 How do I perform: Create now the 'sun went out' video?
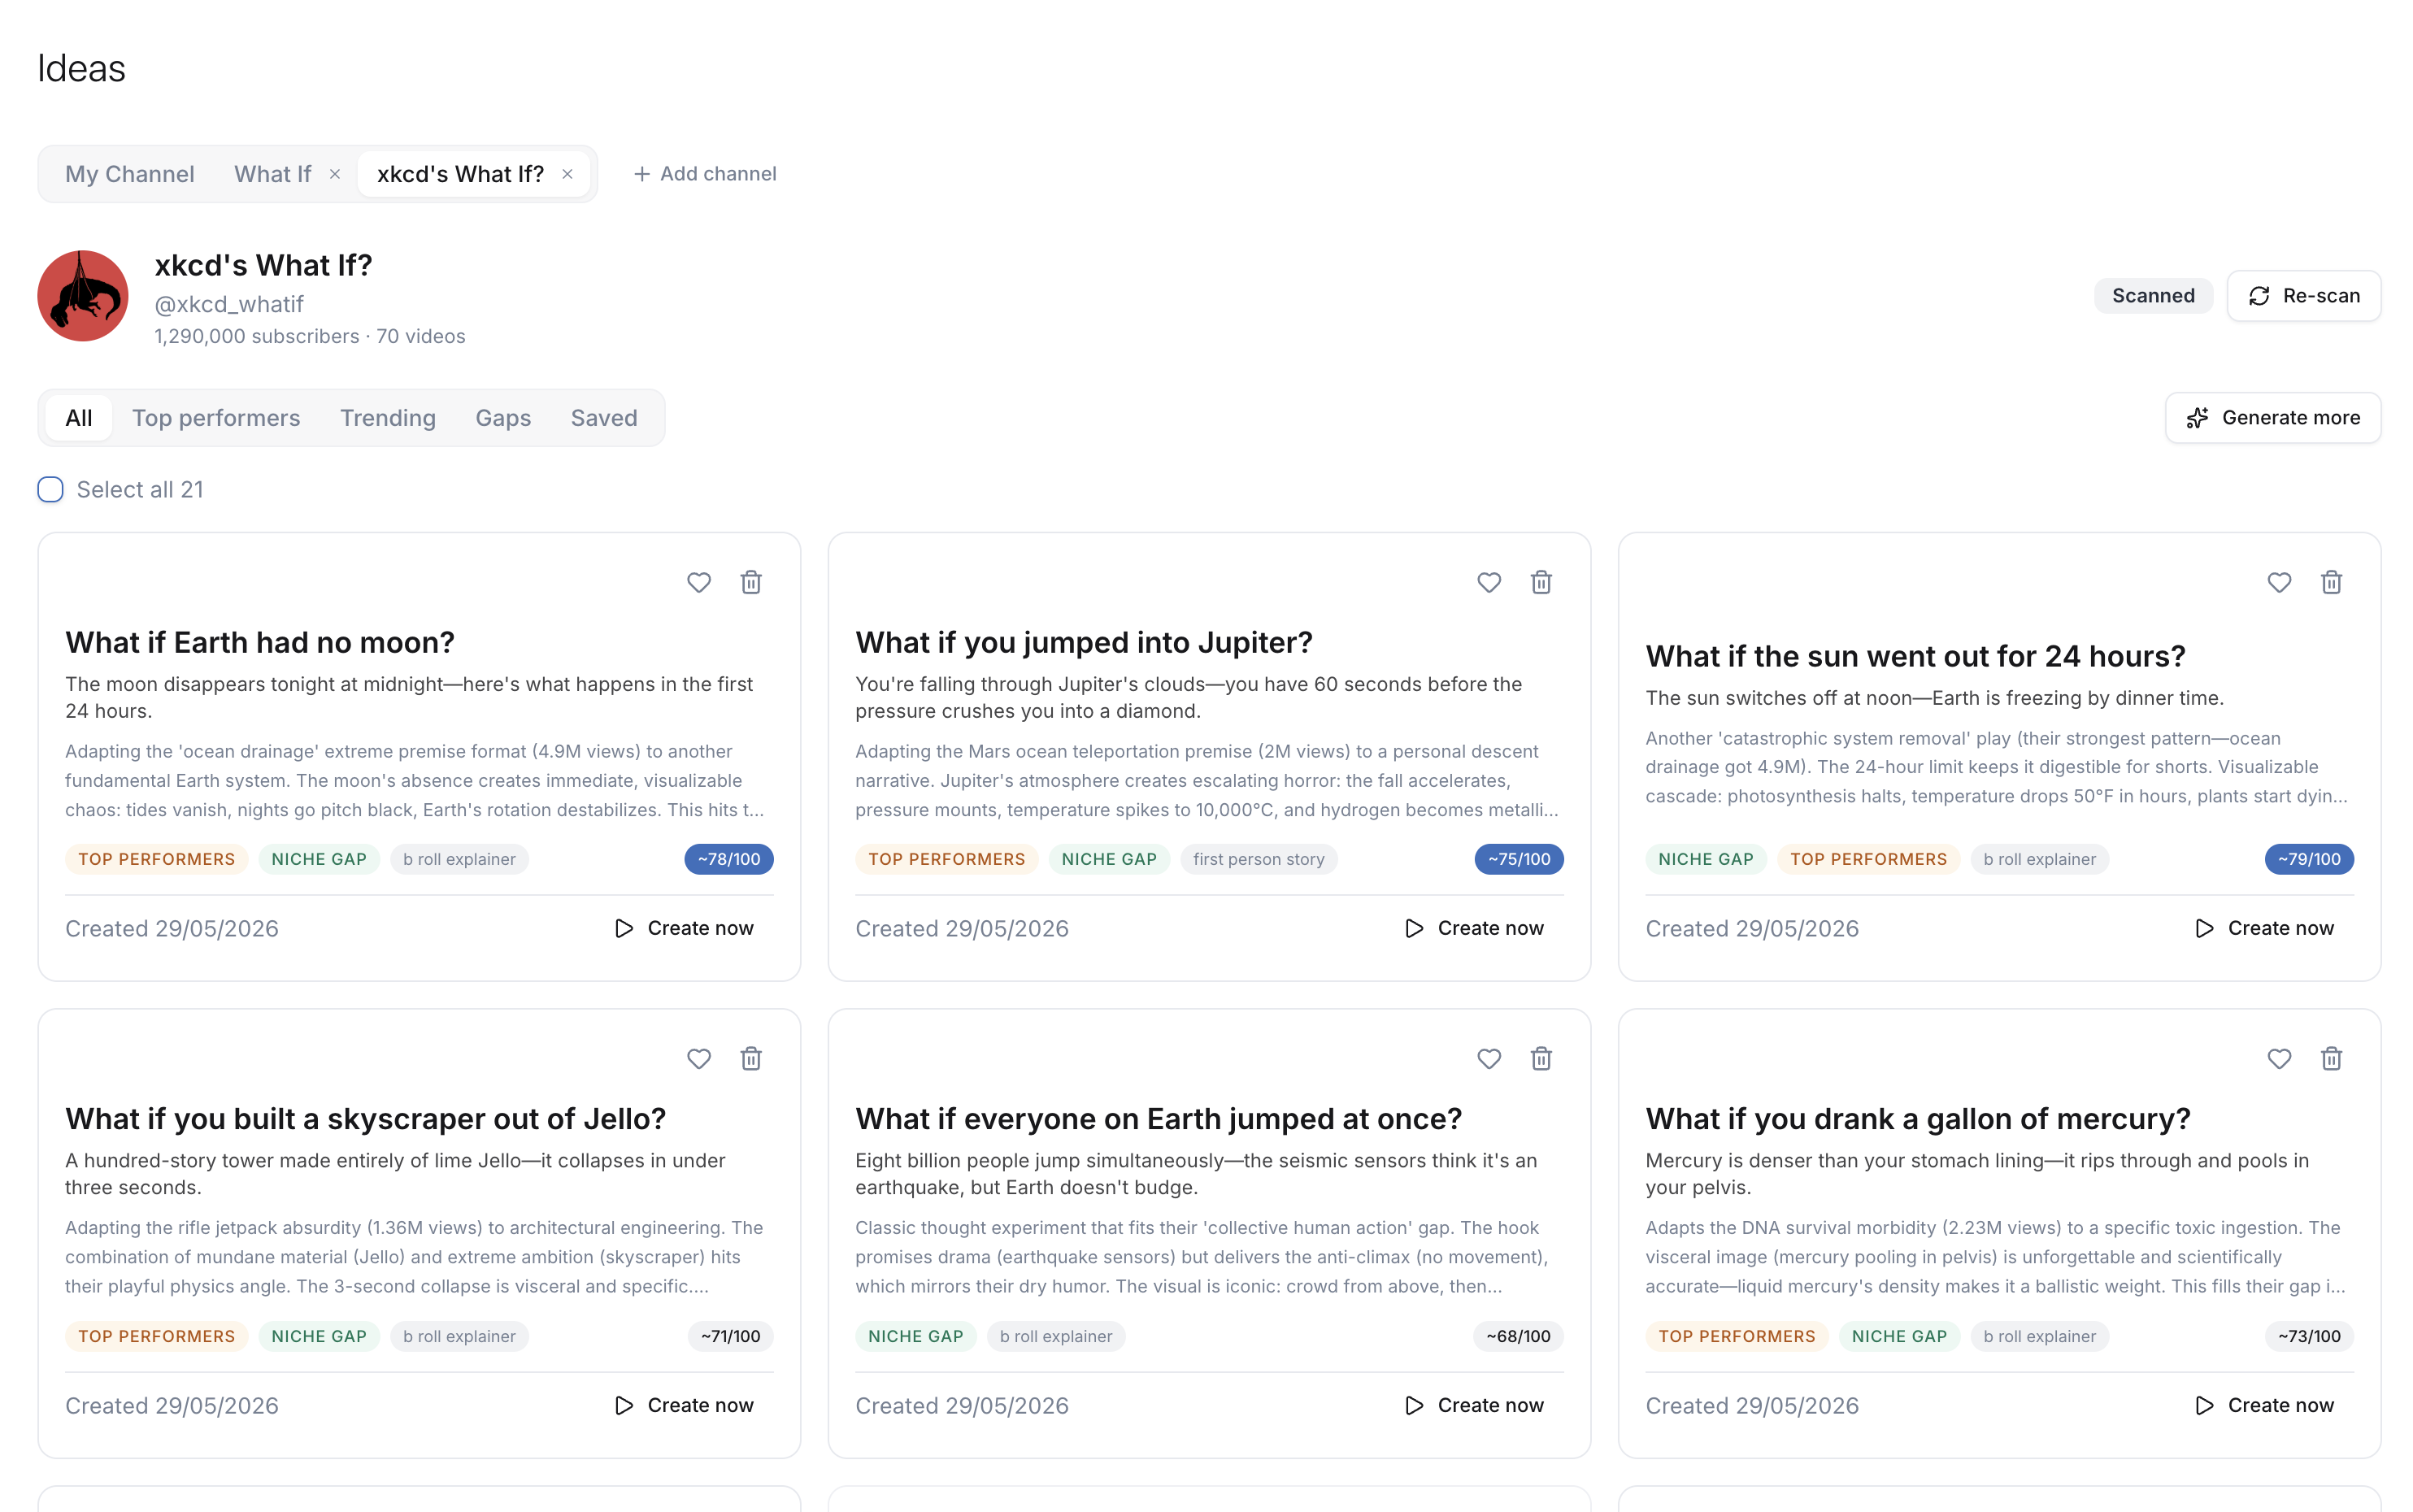[2264, 928]
